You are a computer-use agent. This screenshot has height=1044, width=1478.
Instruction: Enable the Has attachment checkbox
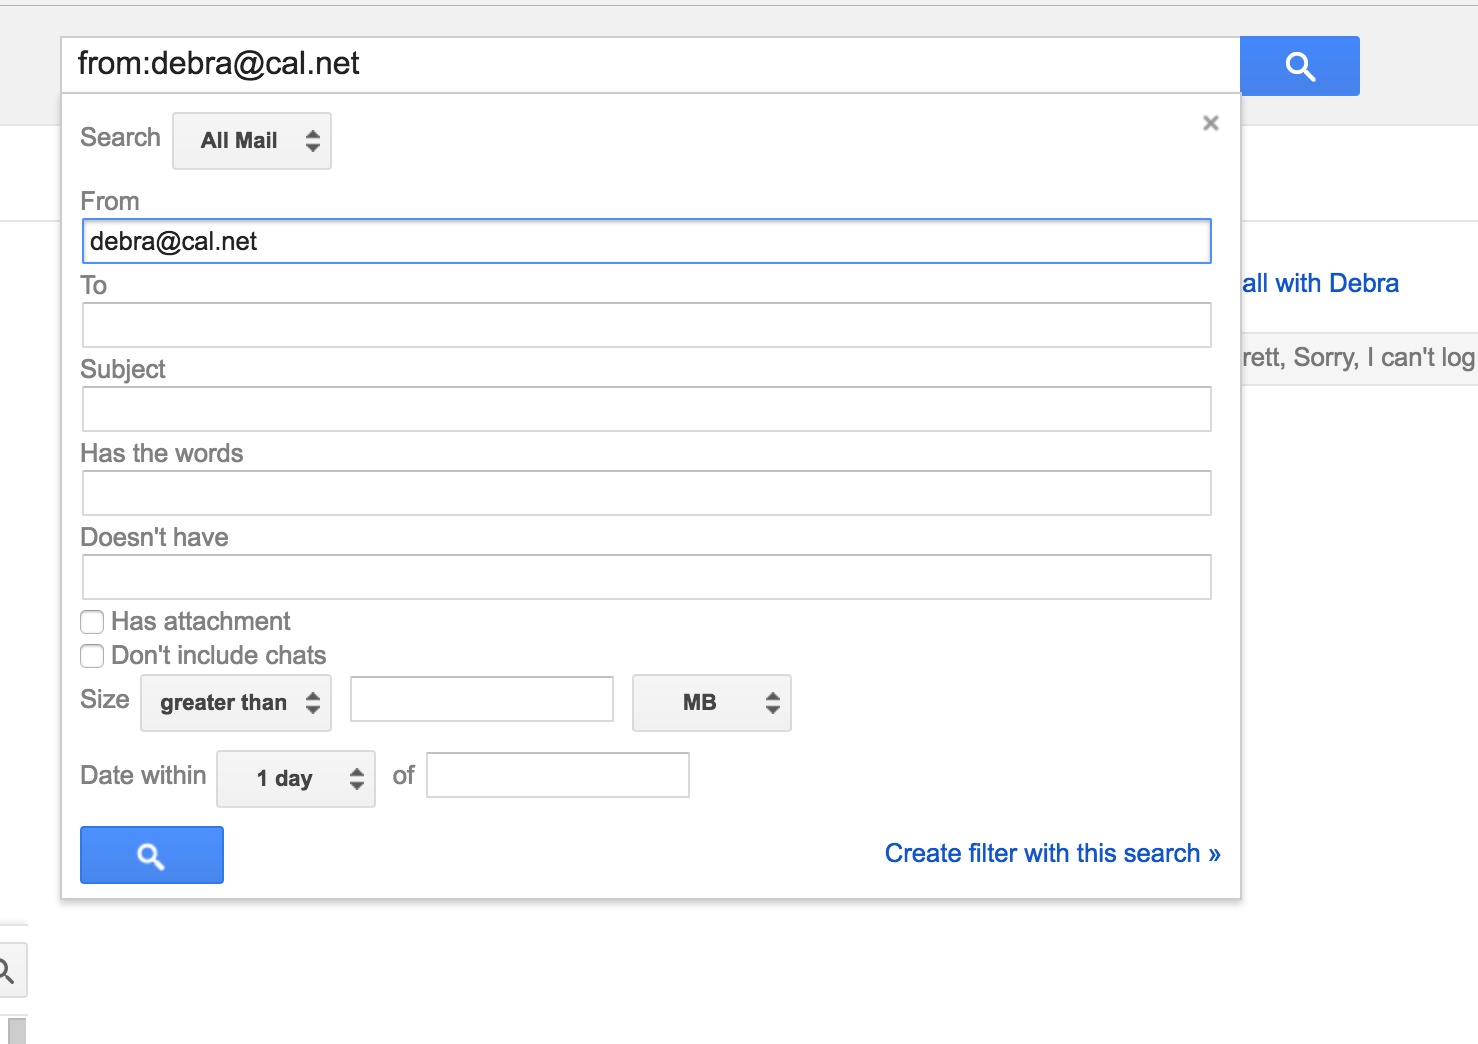92,622
